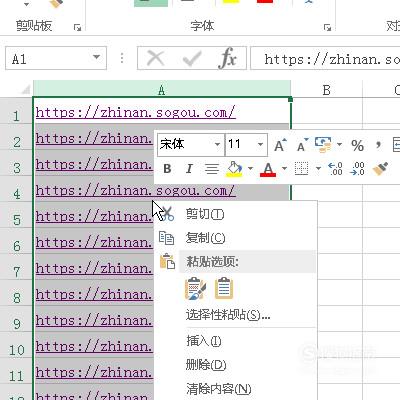Click the Decrease Font Size icon

302,145
